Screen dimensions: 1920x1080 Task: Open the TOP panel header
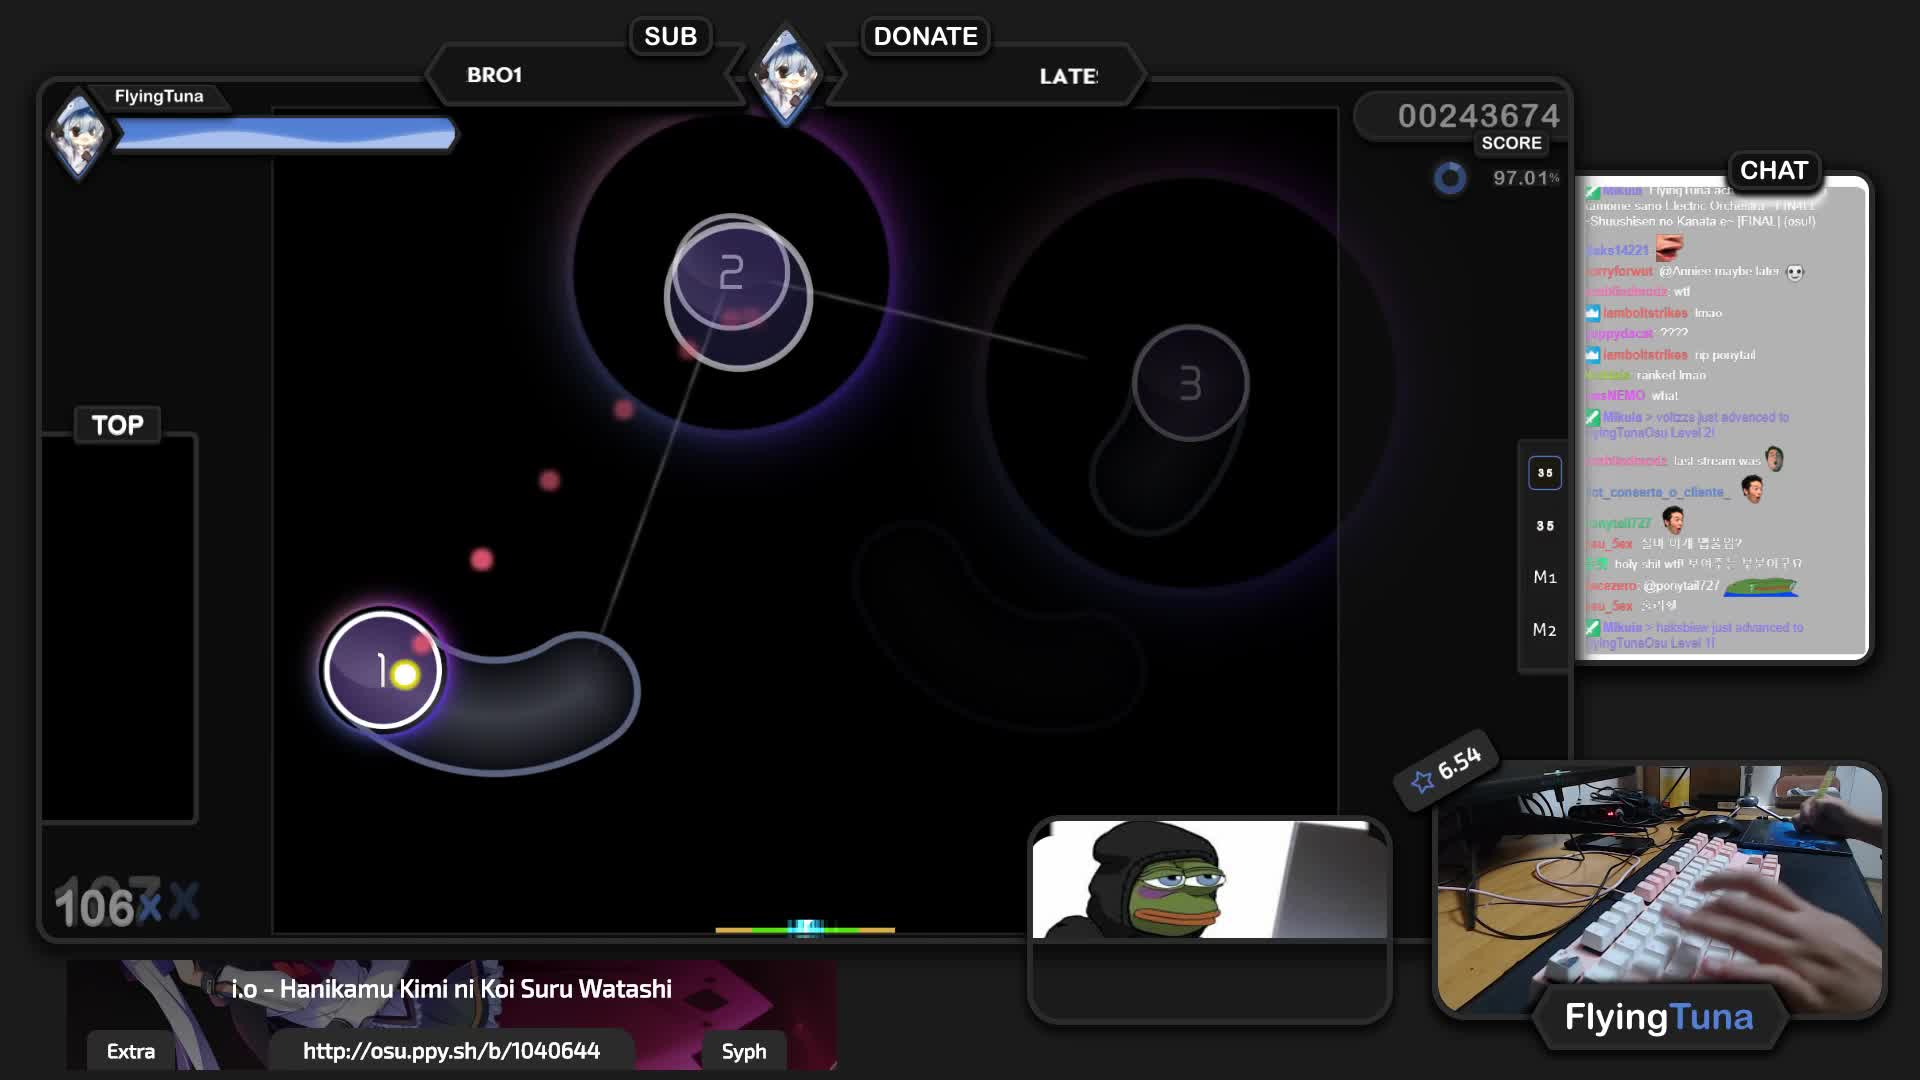(x=117, y=425)
